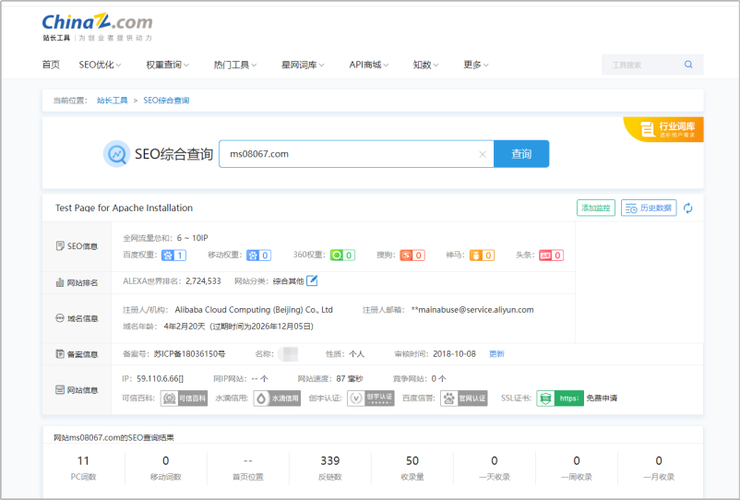
Task: Click the 一周收录 value 0
Action: click(577, 461)
